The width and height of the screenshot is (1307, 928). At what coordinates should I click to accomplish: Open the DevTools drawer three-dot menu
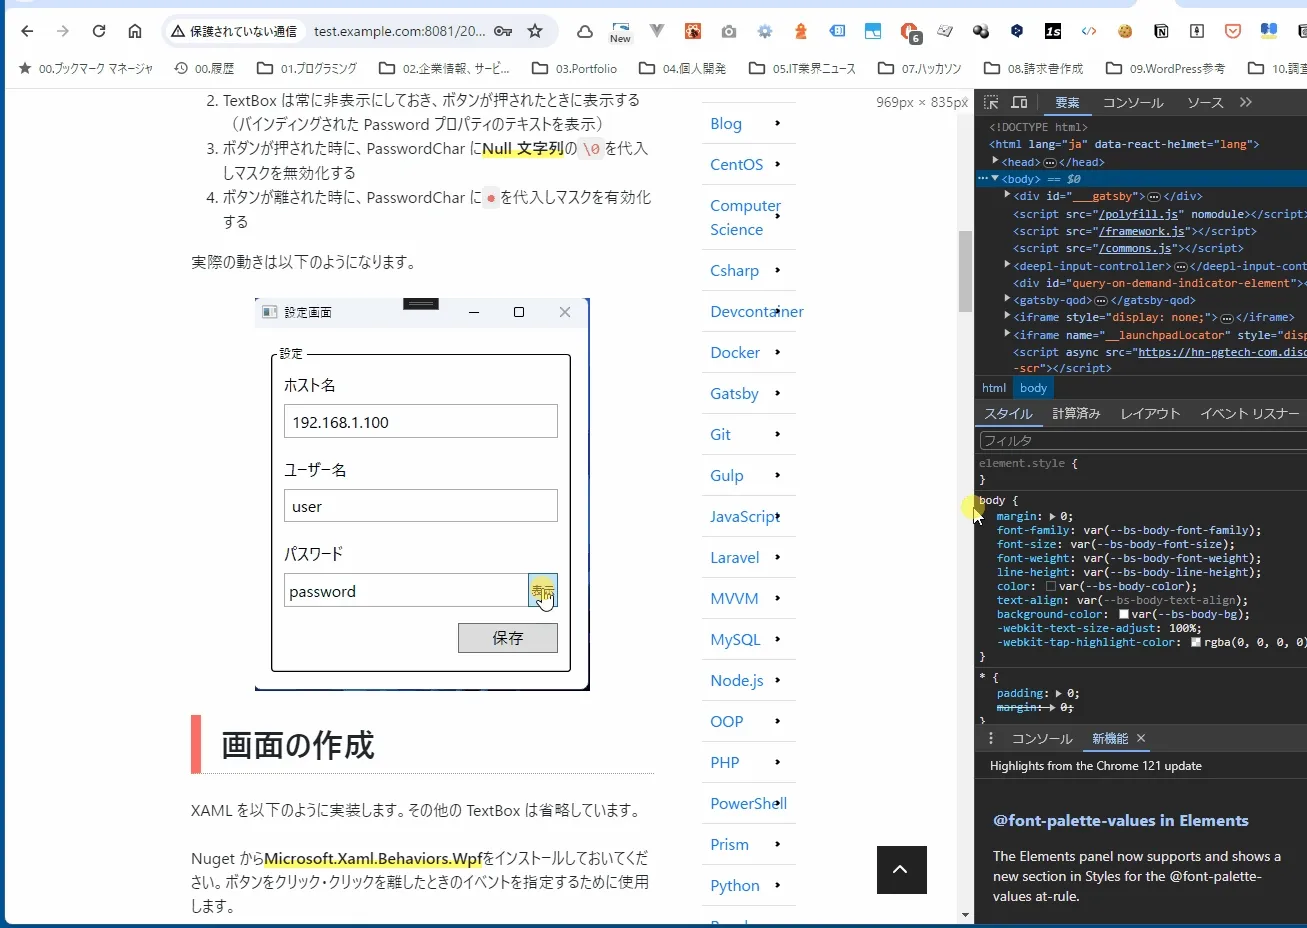991,738
